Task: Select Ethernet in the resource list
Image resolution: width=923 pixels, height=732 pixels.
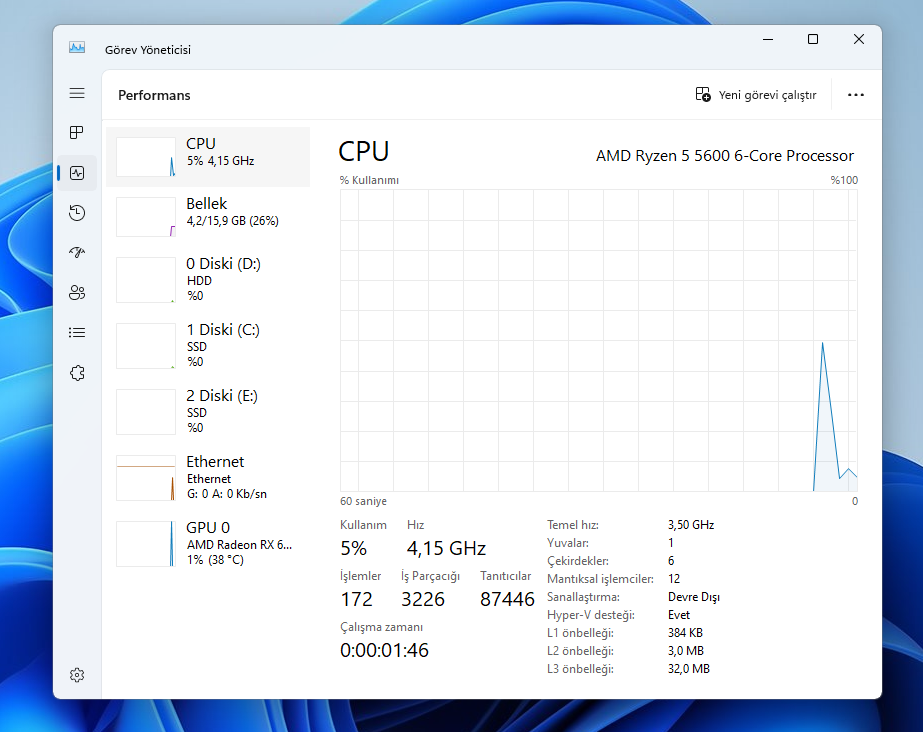Action: (208, 477)
